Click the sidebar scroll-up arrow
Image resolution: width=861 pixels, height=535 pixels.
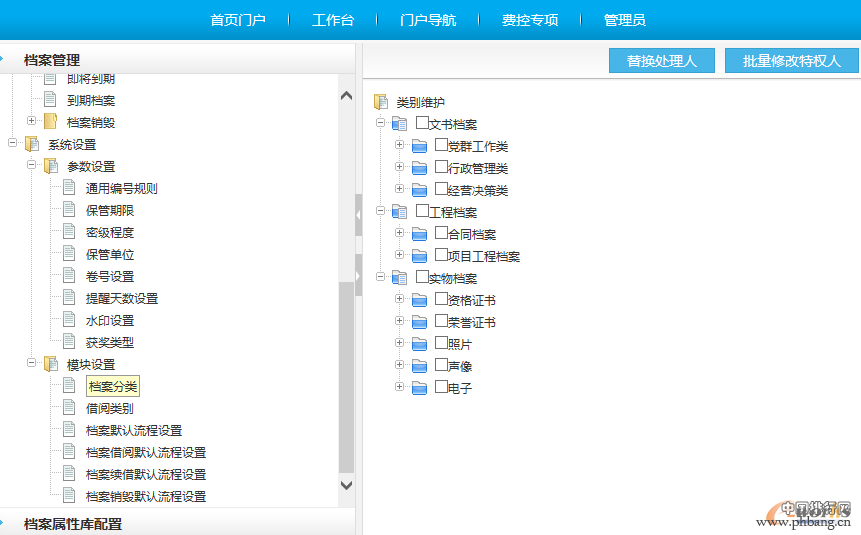[x=346, y=96]
